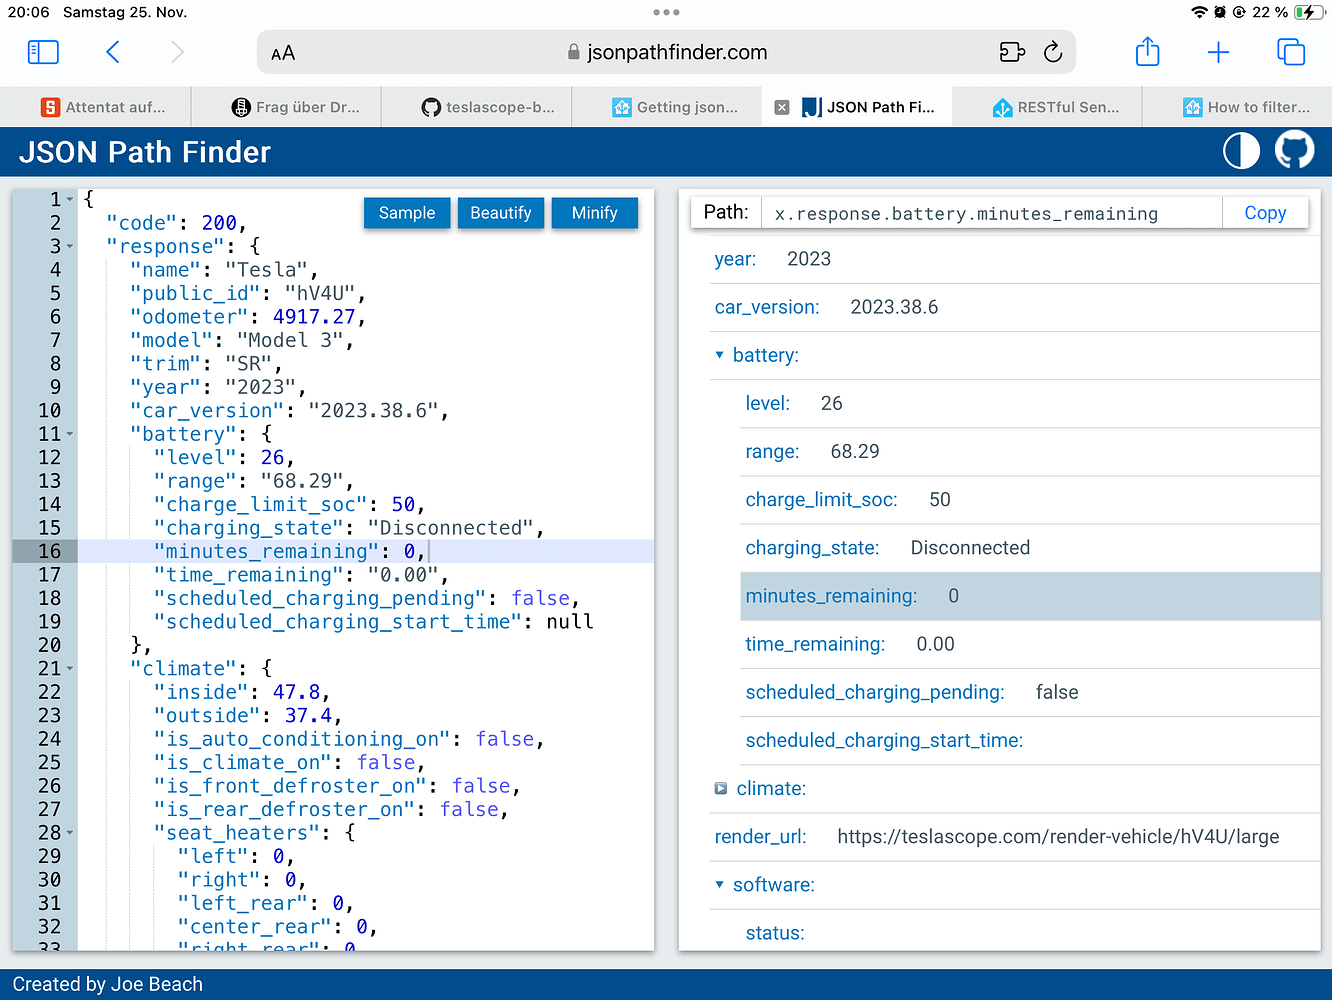Collapse the battery section
This screenshot has height=1000, width=1332.
point(719,355)
